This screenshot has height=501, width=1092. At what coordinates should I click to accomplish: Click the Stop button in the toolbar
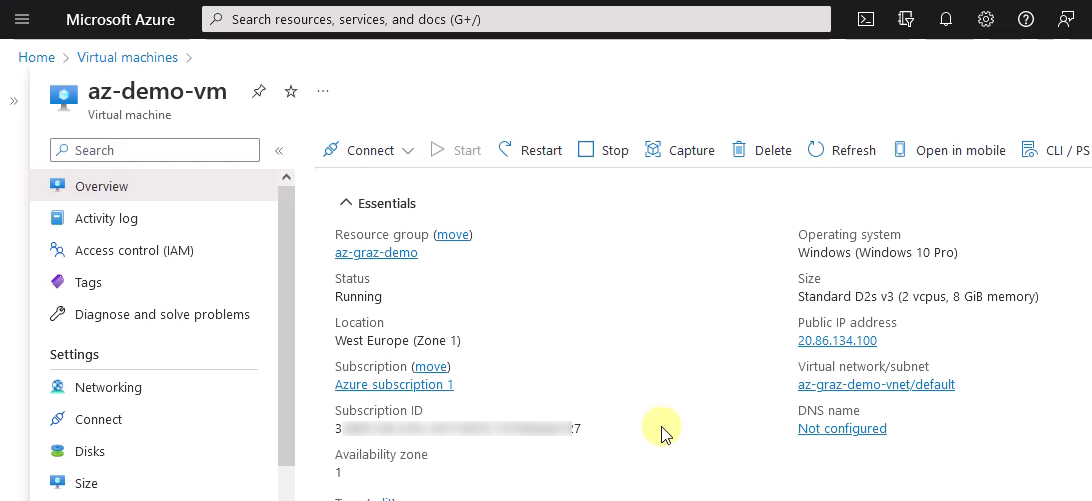(x=603, y=150)
